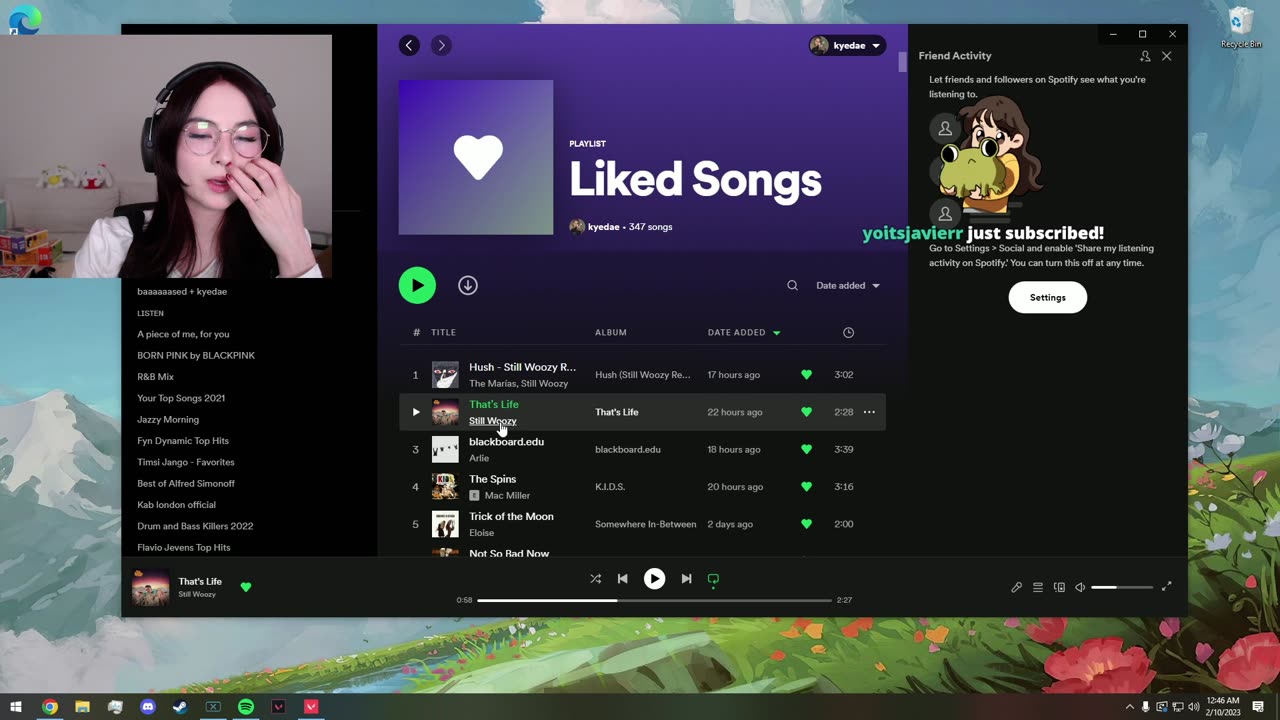
Task: Mute using the speaker volume icon
Action: click(1080, 587)
